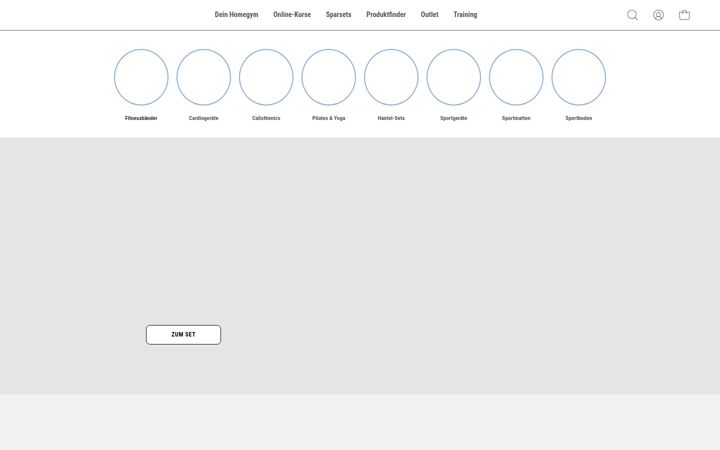Viewport: 720px width, 450px height.
Task: Open the shopping bag cart icon
Action: [x=684, y=15]
